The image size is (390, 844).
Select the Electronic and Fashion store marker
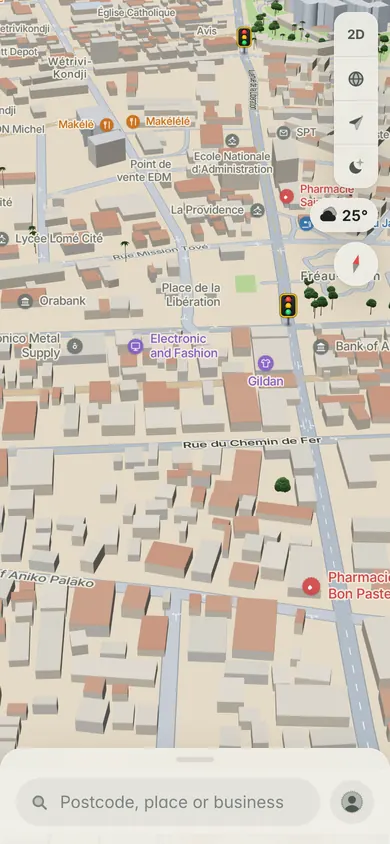(135, 346)
